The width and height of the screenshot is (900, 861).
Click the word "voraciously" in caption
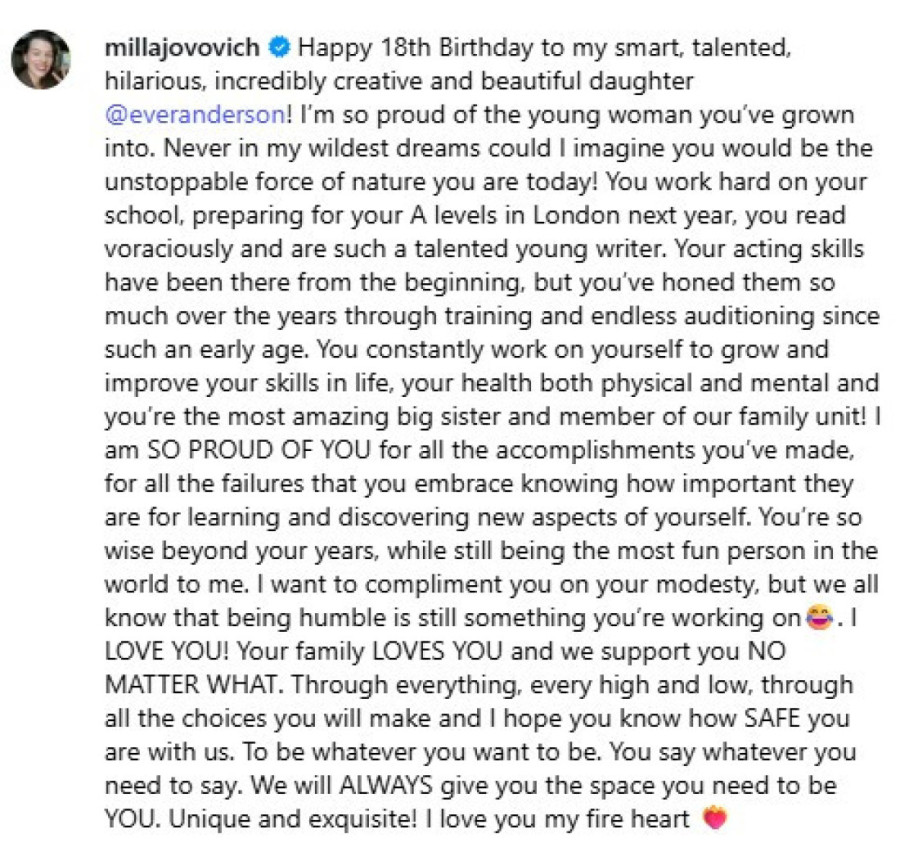[x=169, y=249]
